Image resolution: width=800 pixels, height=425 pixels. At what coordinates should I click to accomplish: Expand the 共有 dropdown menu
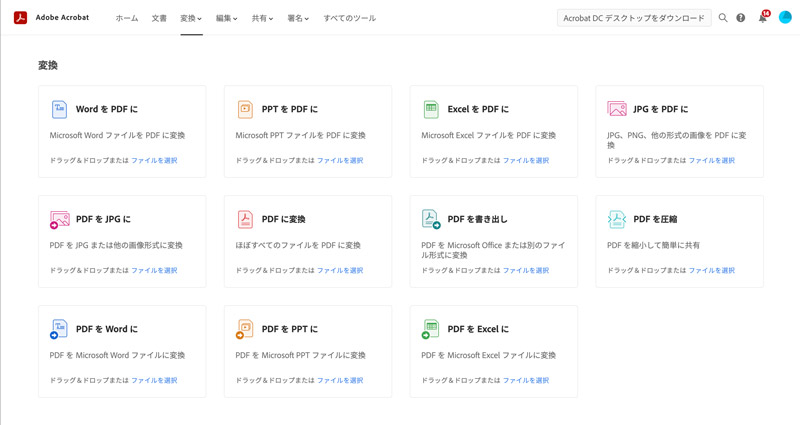point(262,18)
